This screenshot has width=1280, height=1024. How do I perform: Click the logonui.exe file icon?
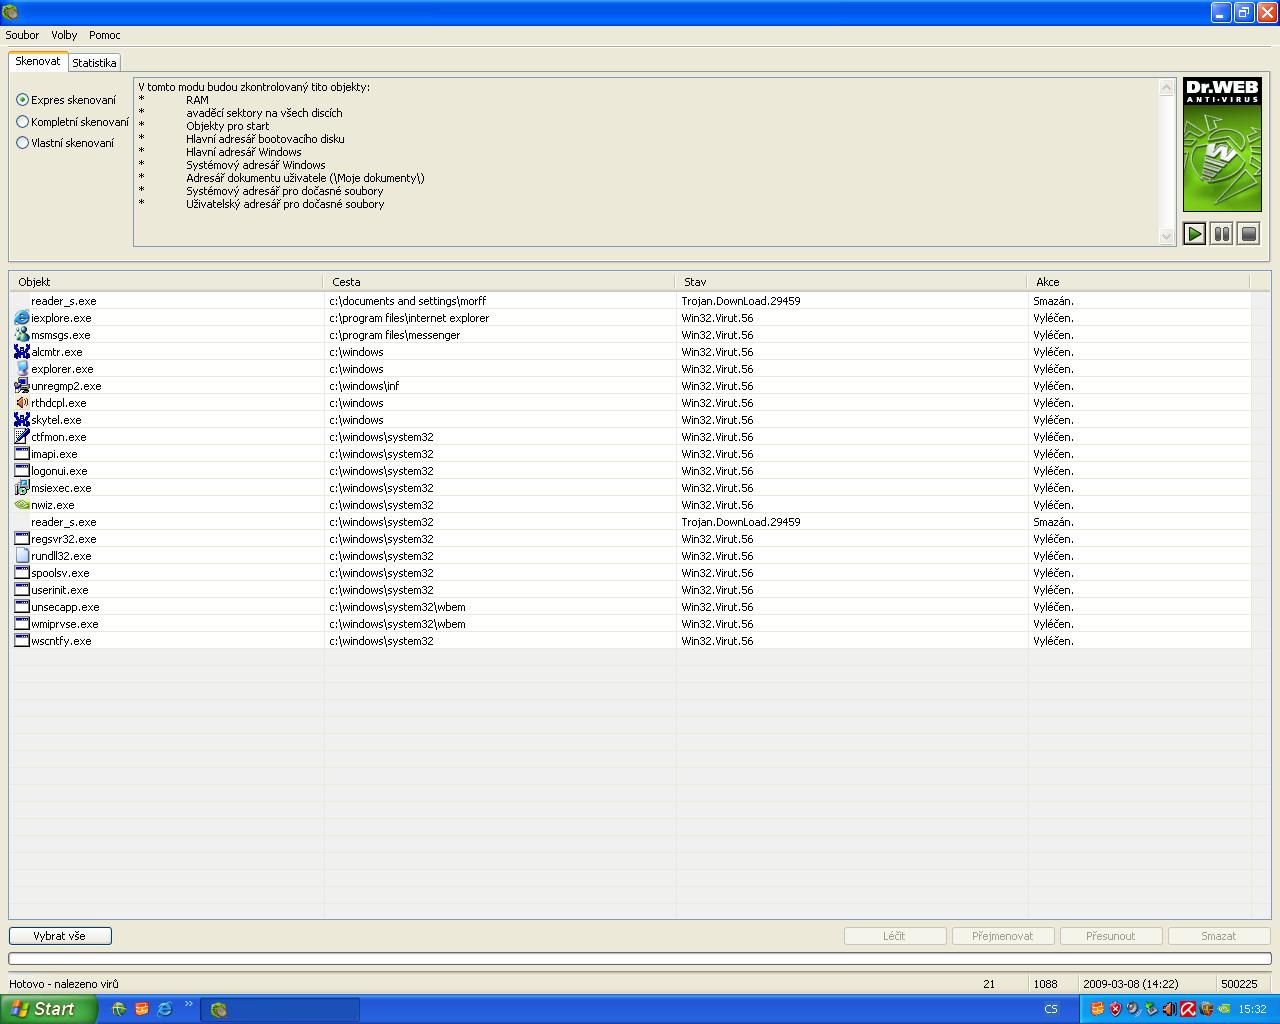[22, 471]
